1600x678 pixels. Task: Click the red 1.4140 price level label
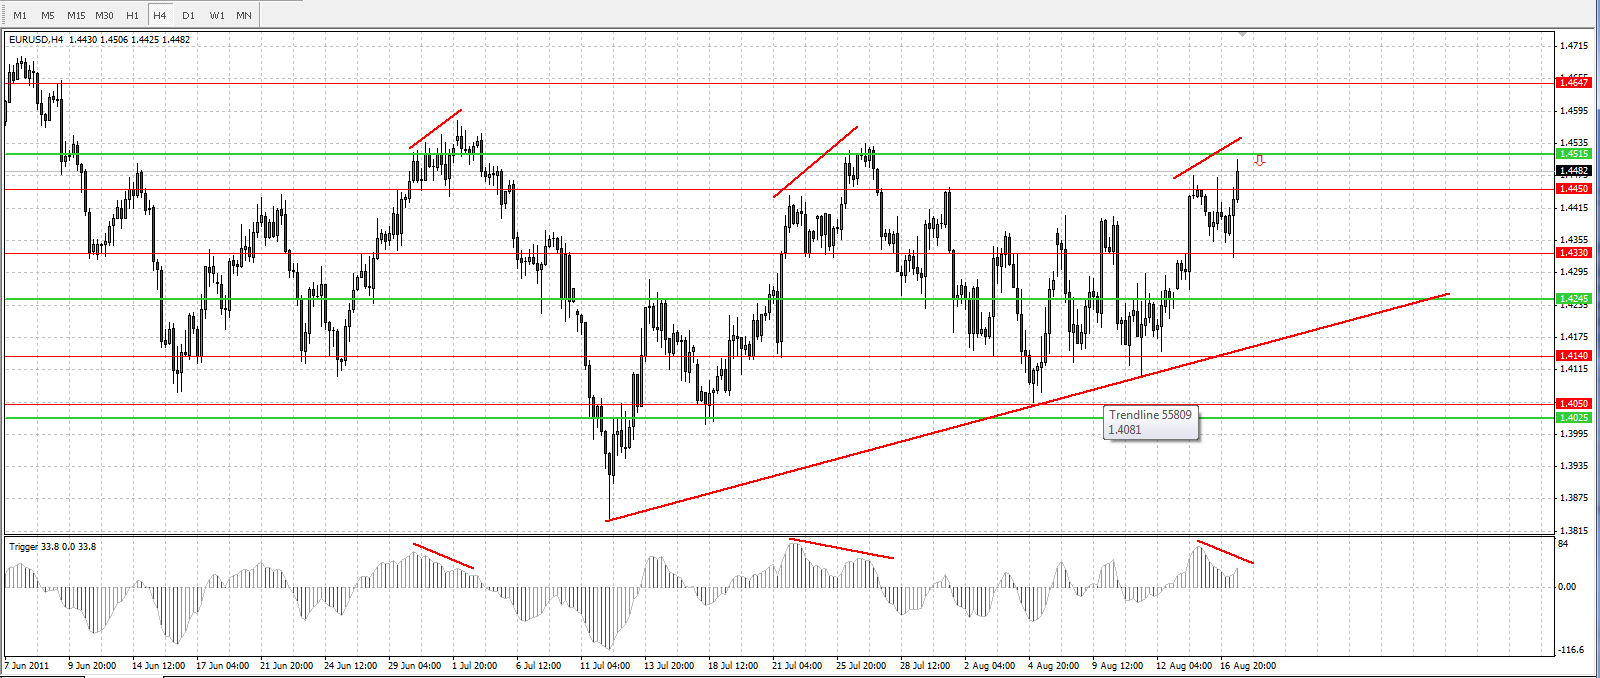point(1574,356)
